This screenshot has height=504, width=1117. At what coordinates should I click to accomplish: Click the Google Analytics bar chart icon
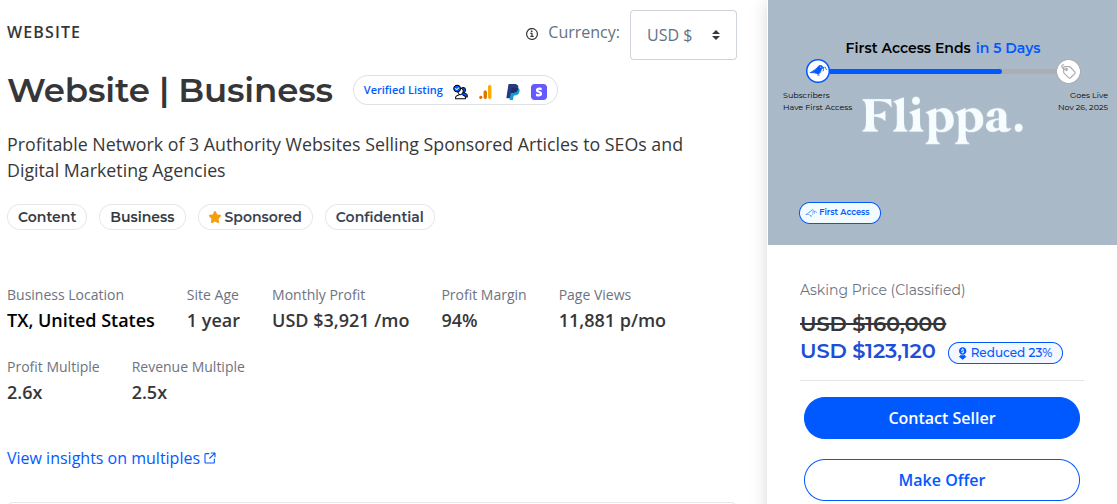coord(486,91)
